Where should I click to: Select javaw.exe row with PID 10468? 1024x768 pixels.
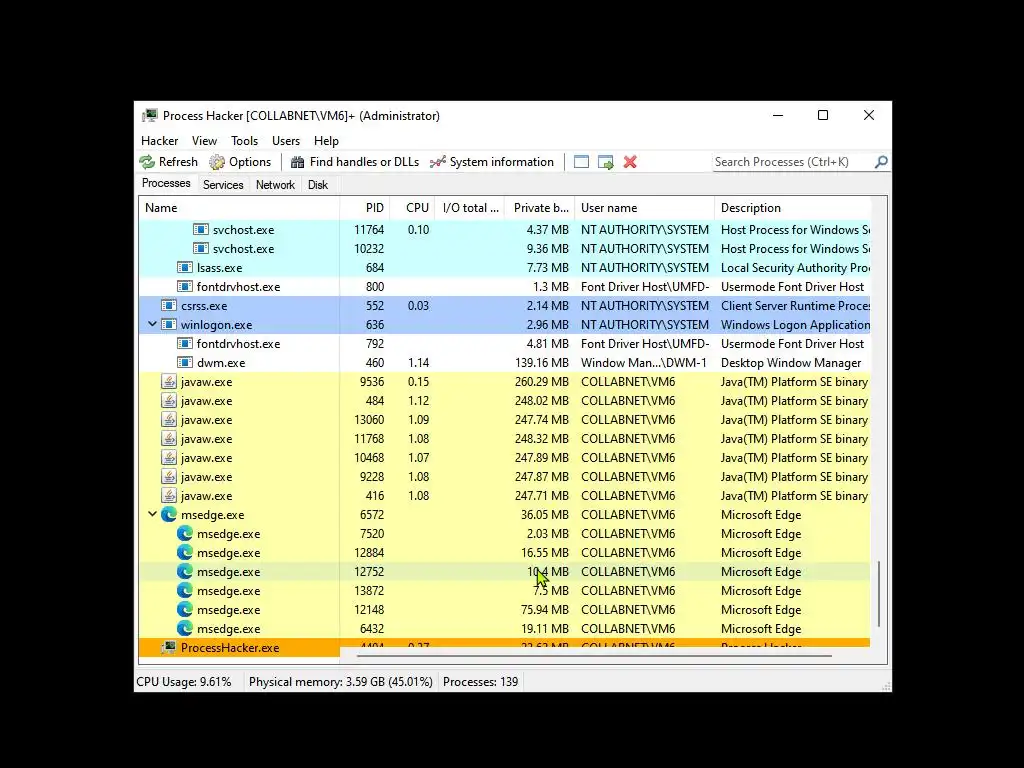tap(504, 458)
